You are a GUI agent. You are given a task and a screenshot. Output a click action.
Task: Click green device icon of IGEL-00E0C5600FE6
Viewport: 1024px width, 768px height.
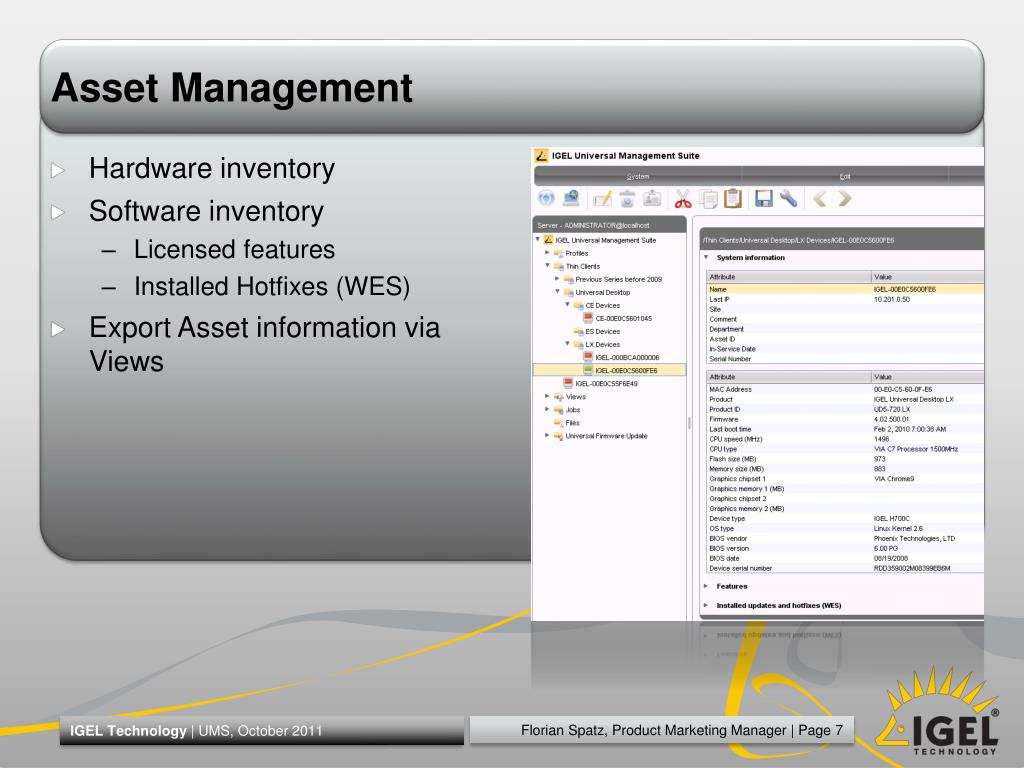tap(588, 370)
